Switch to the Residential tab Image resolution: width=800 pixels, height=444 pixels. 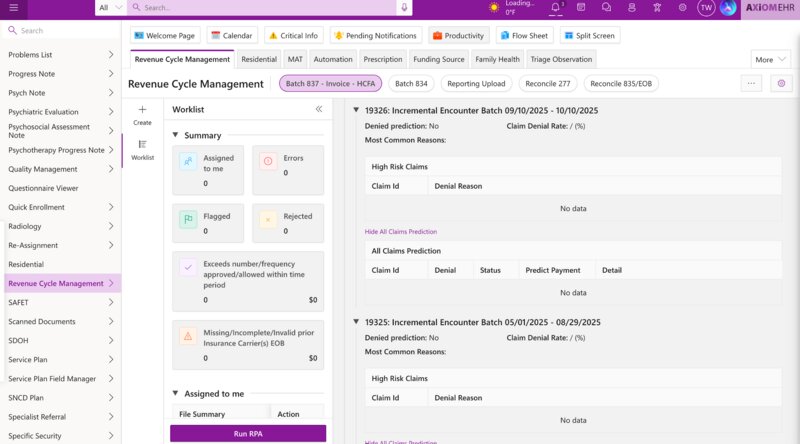259,59
